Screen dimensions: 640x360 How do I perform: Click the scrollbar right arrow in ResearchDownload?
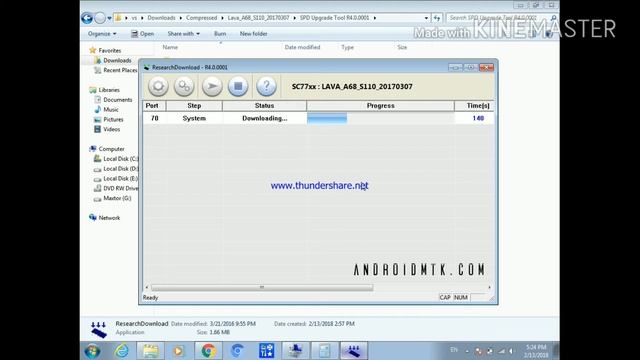[489, 288]
